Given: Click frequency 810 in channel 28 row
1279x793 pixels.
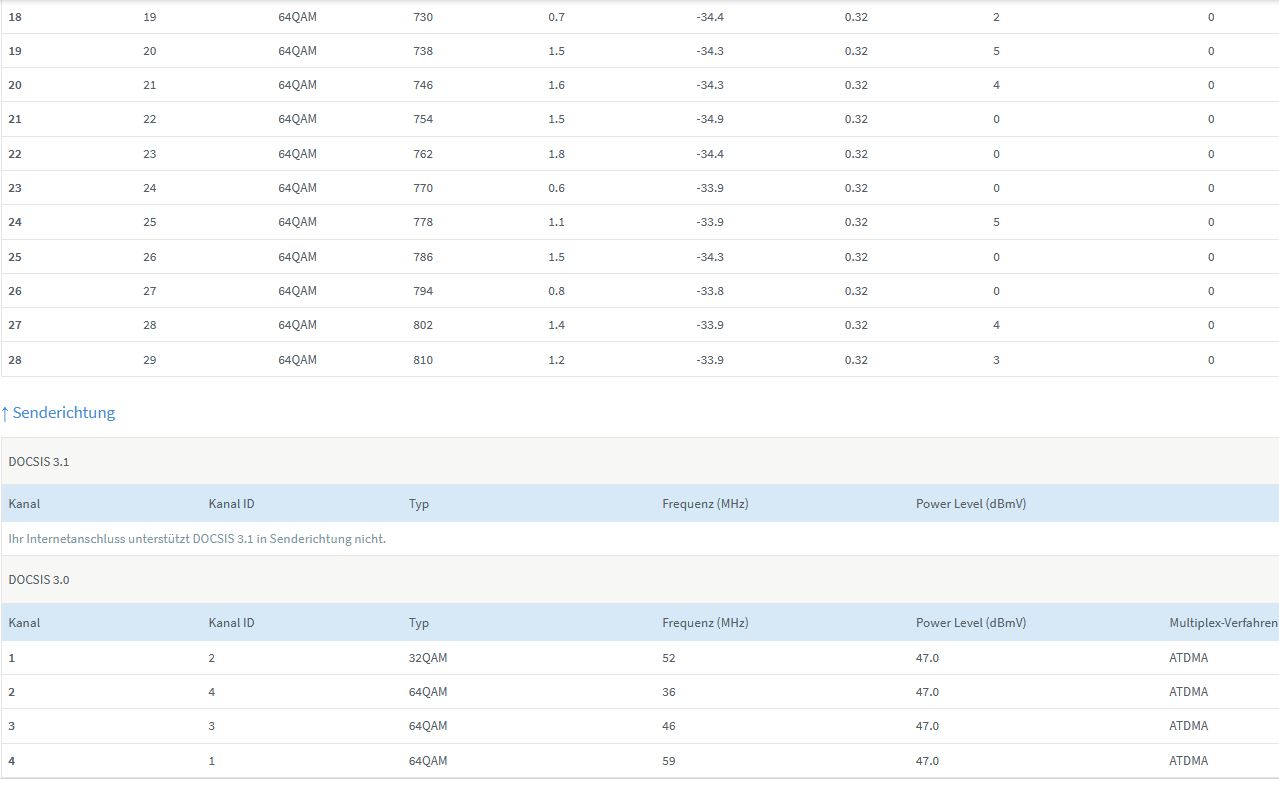Looking at the screenshot, I should pos(423,360).
